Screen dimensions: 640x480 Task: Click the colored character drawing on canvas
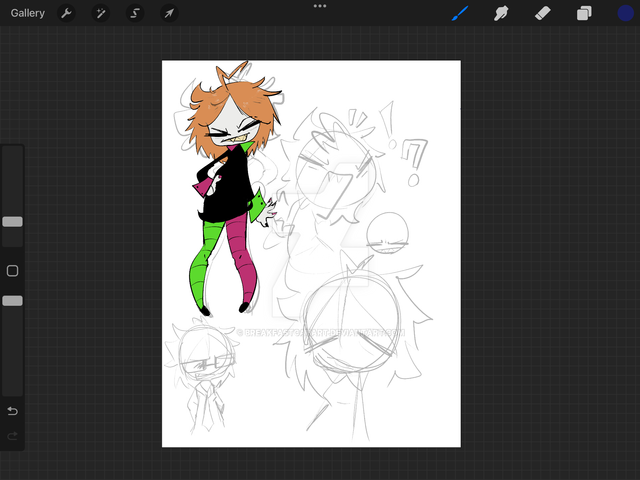tap(231, 188)
